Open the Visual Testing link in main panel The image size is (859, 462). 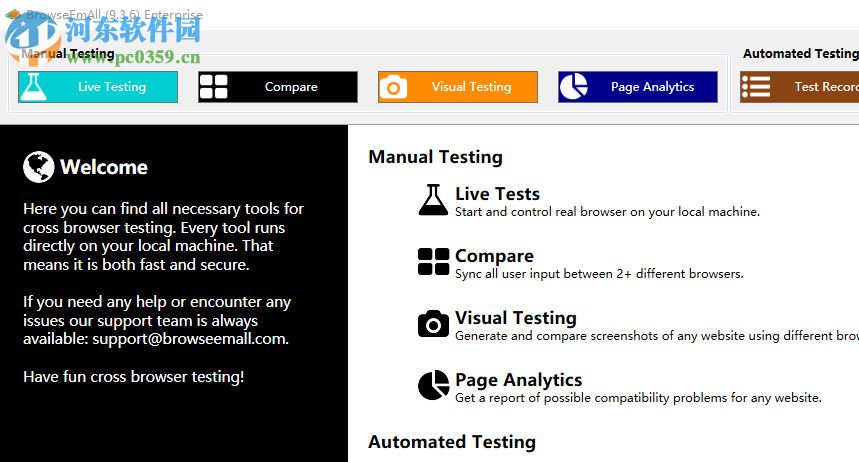pos(516,317)
